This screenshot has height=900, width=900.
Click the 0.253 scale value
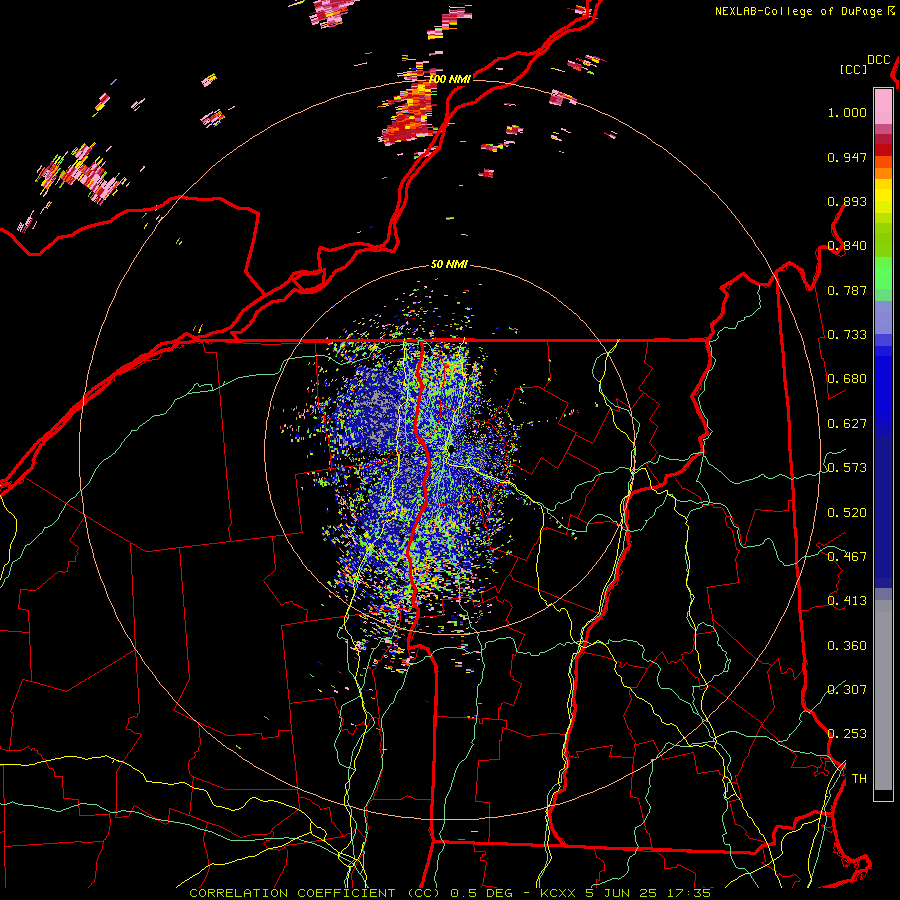tap(847, 734)
